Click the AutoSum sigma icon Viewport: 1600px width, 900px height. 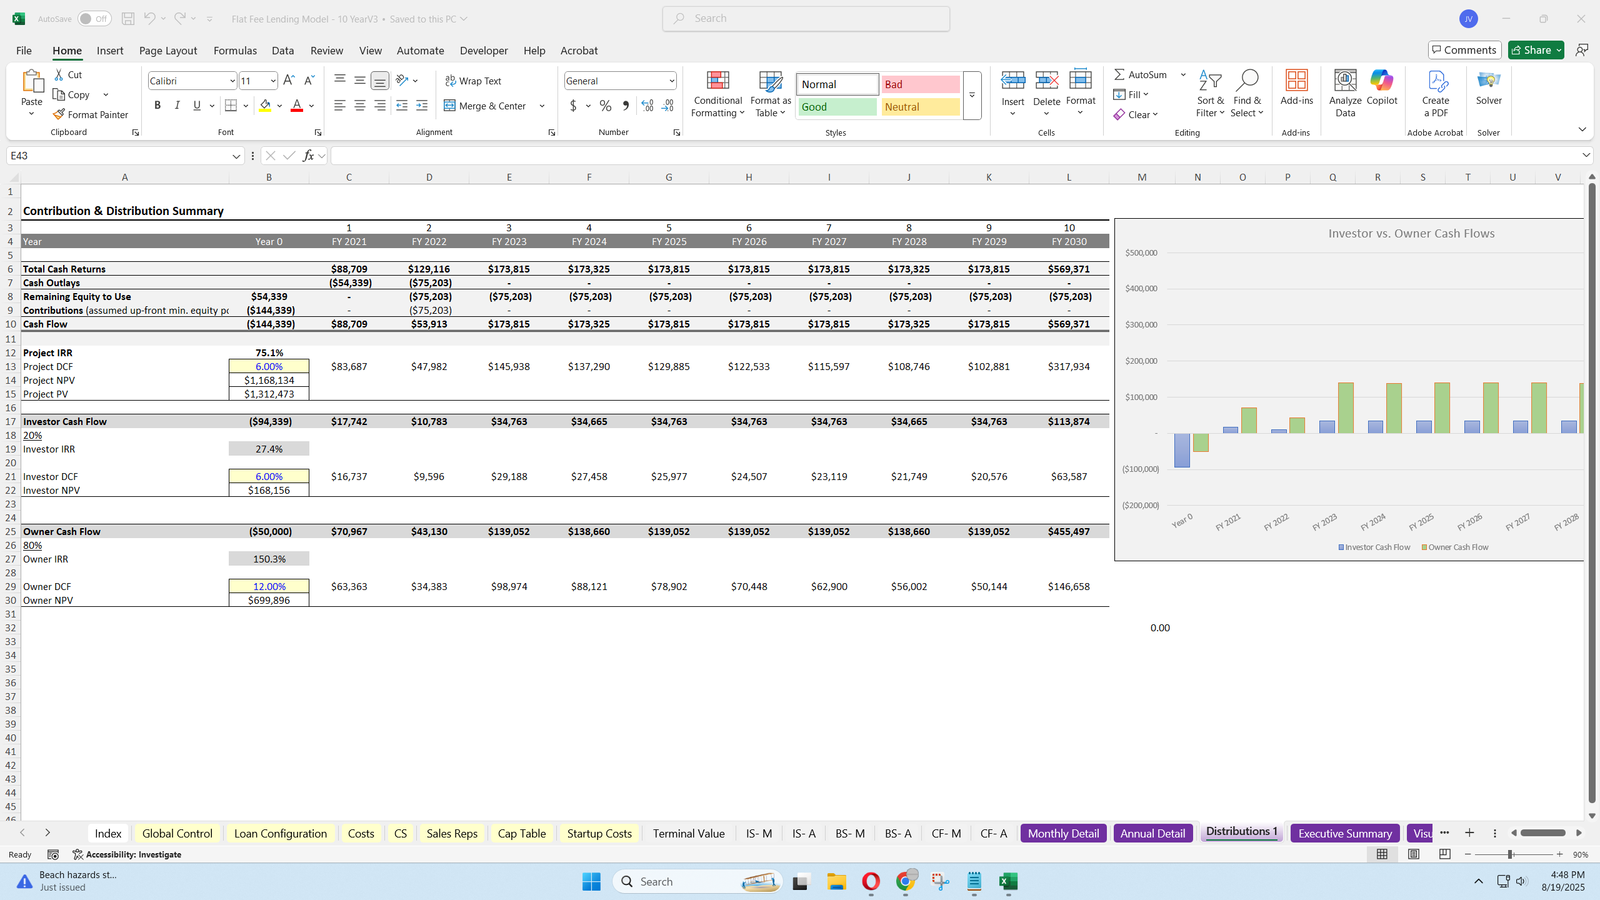(1120, 75)
